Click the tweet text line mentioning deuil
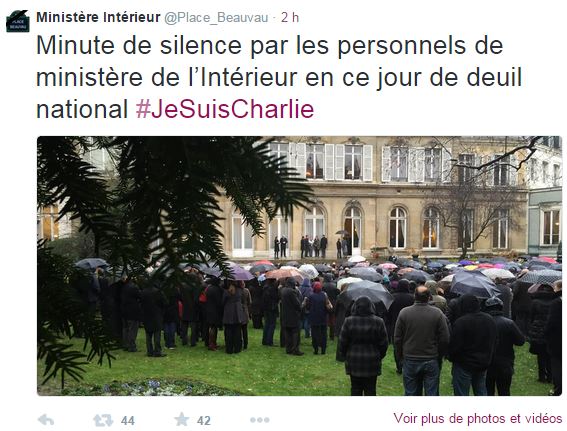 click(279, 78)
